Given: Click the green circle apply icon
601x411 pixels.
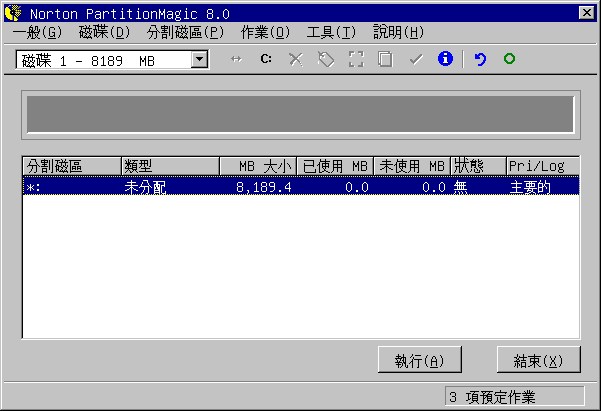Looking at the screenshot, I should pyautogui.click(x=509, y=59).
